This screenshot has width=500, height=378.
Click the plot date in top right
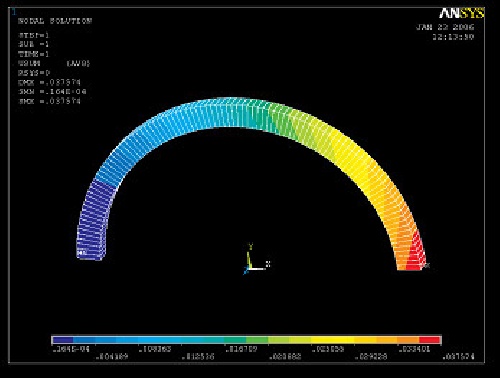(445, 27)
